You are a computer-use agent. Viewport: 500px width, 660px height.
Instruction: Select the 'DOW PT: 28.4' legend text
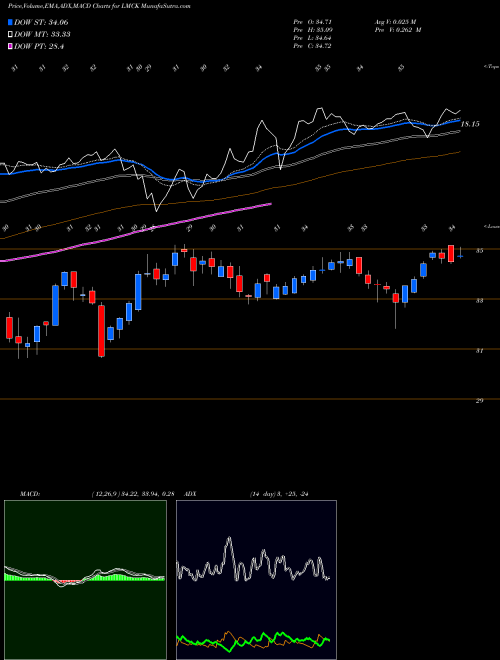pyautogui.click(x=39, y=47)
